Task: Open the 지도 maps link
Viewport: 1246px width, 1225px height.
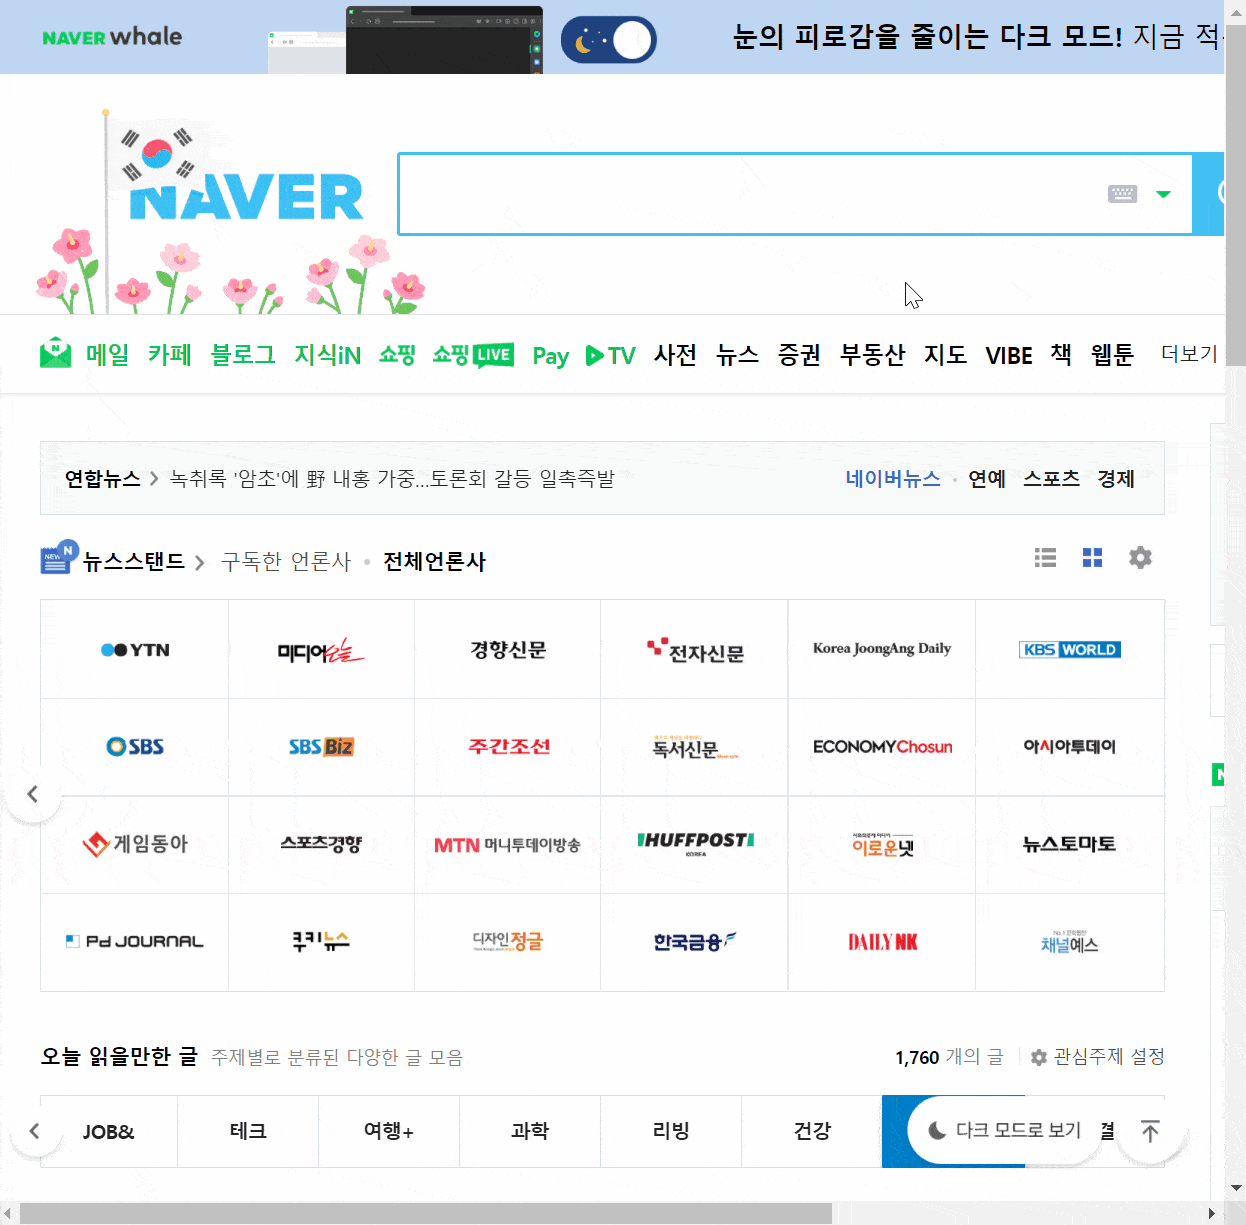Action: point(945,354)
